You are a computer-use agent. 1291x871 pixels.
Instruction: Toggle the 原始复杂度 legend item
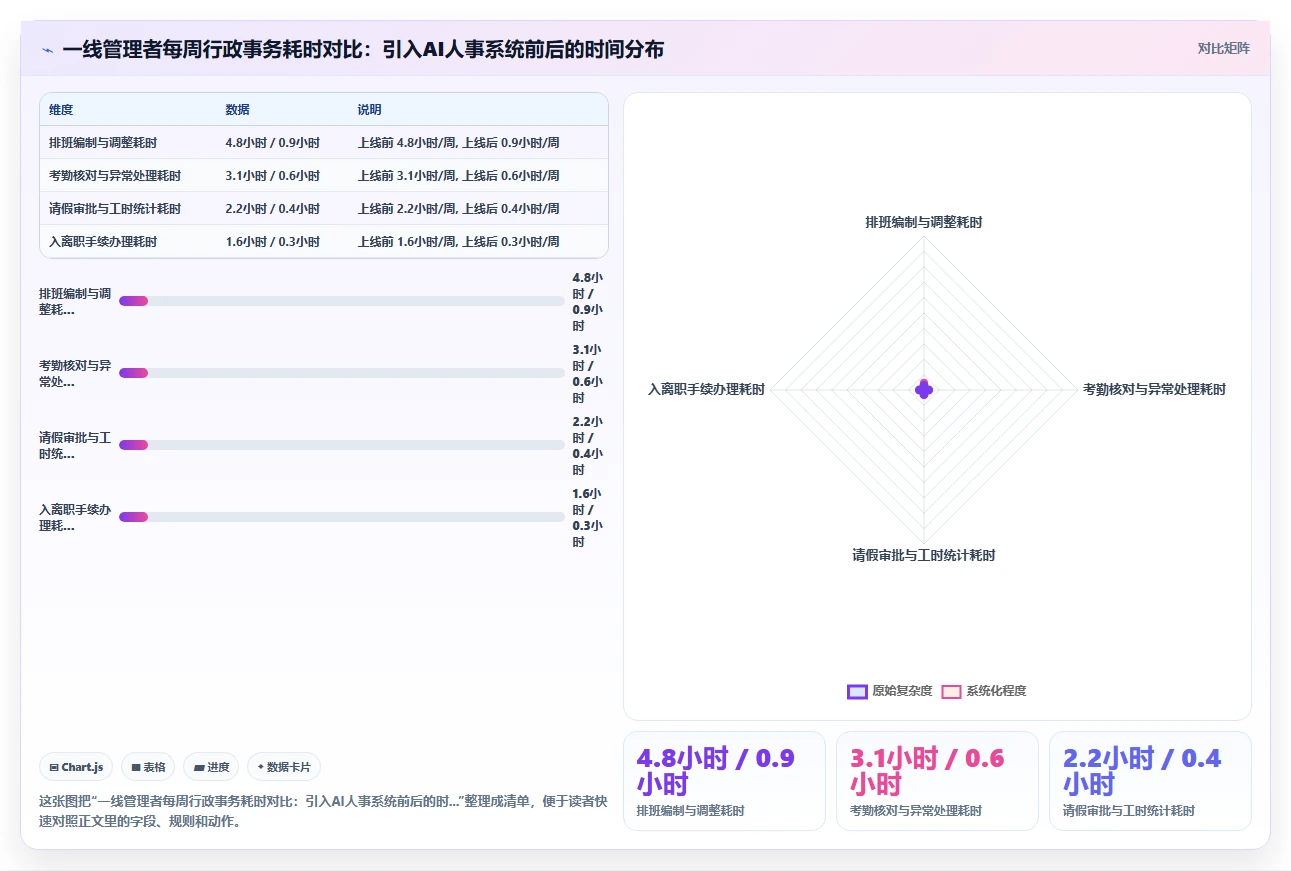coord(889,691)
